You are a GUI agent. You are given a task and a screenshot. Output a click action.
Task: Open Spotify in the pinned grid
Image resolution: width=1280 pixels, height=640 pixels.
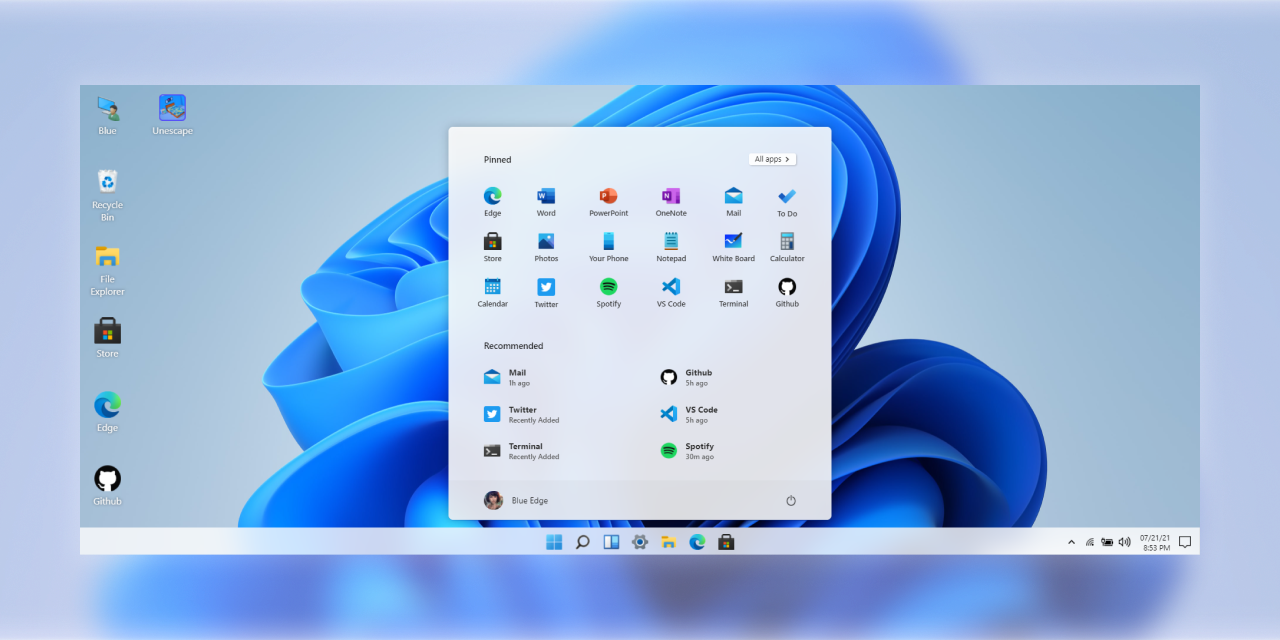tap(608, 287)
